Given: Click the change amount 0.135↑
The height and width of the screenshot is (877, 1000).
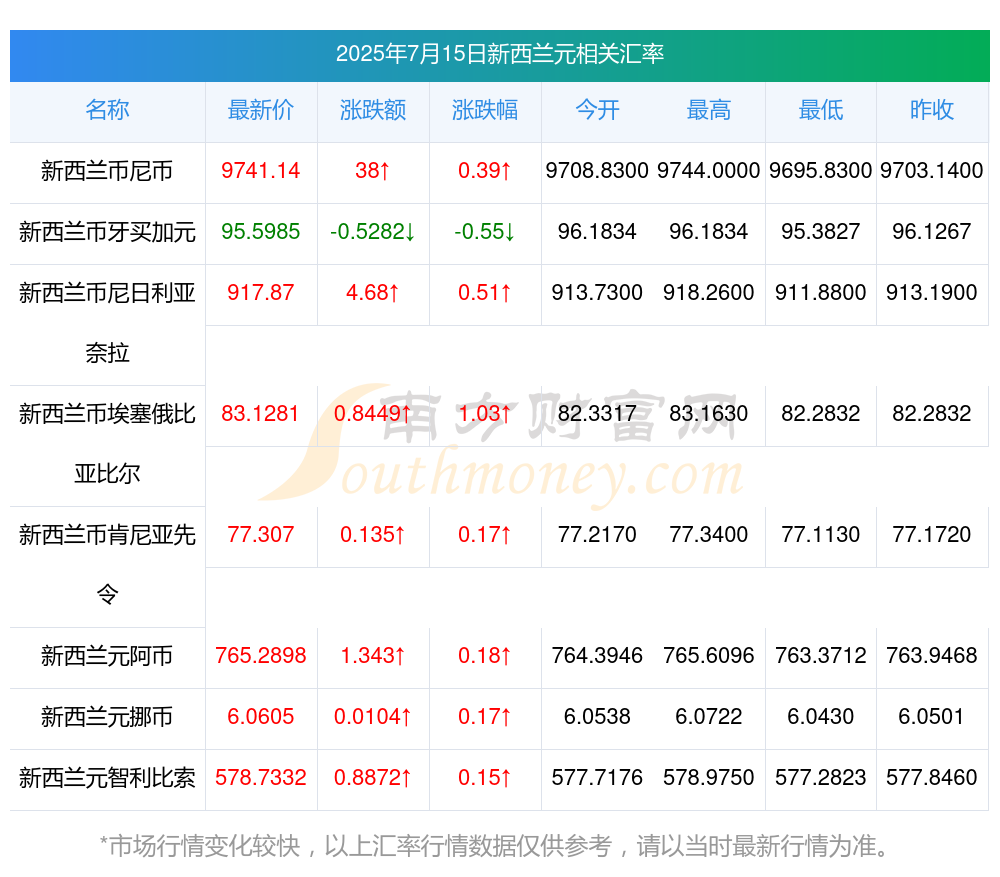Looking at the screenshot, I should (372, 534).
